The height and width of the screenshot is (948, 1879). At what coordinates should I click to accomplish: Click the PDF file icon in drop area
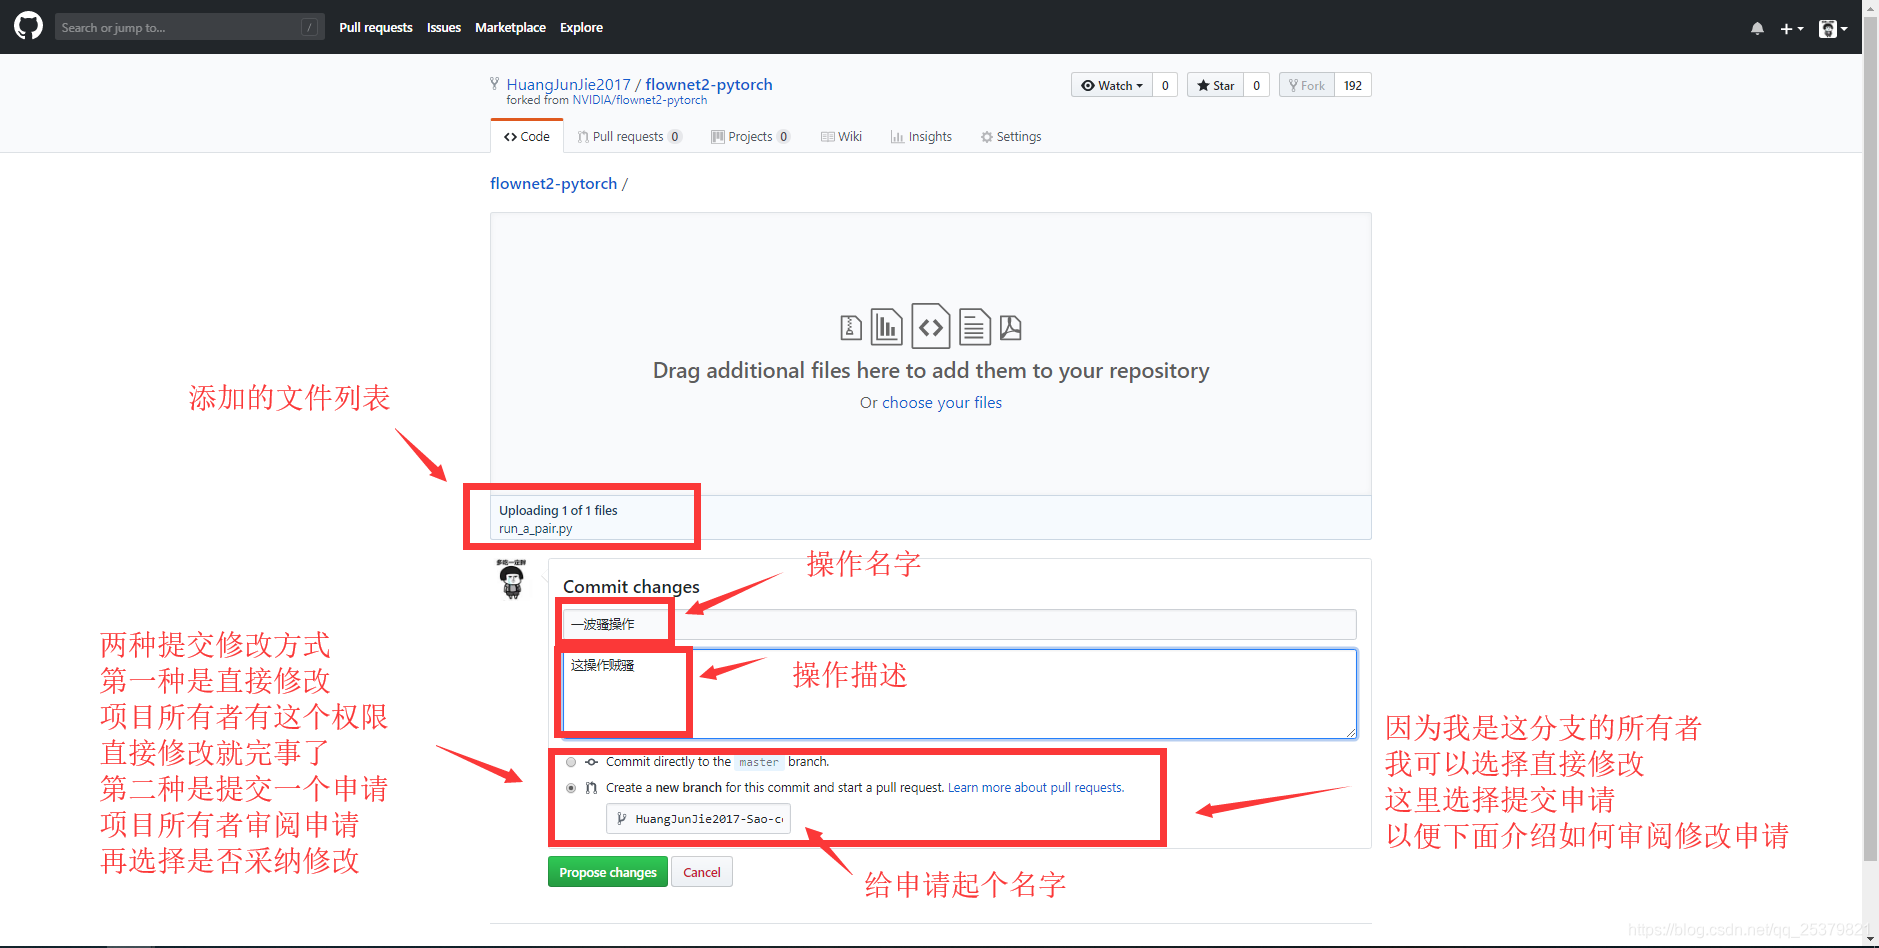(1011, 327)
